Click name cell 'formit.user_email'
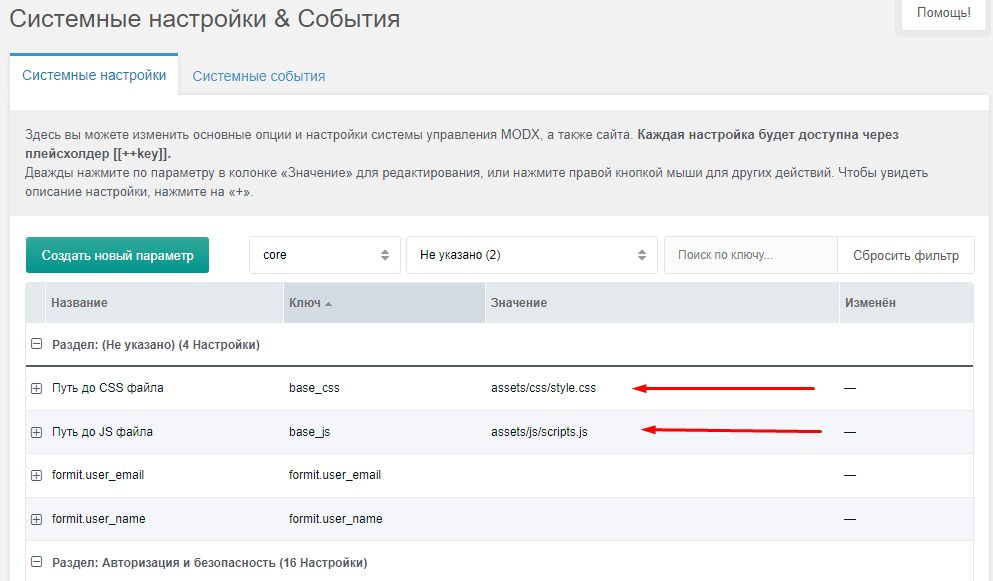Viewport: 993px width, 581px height. [98, 475]
